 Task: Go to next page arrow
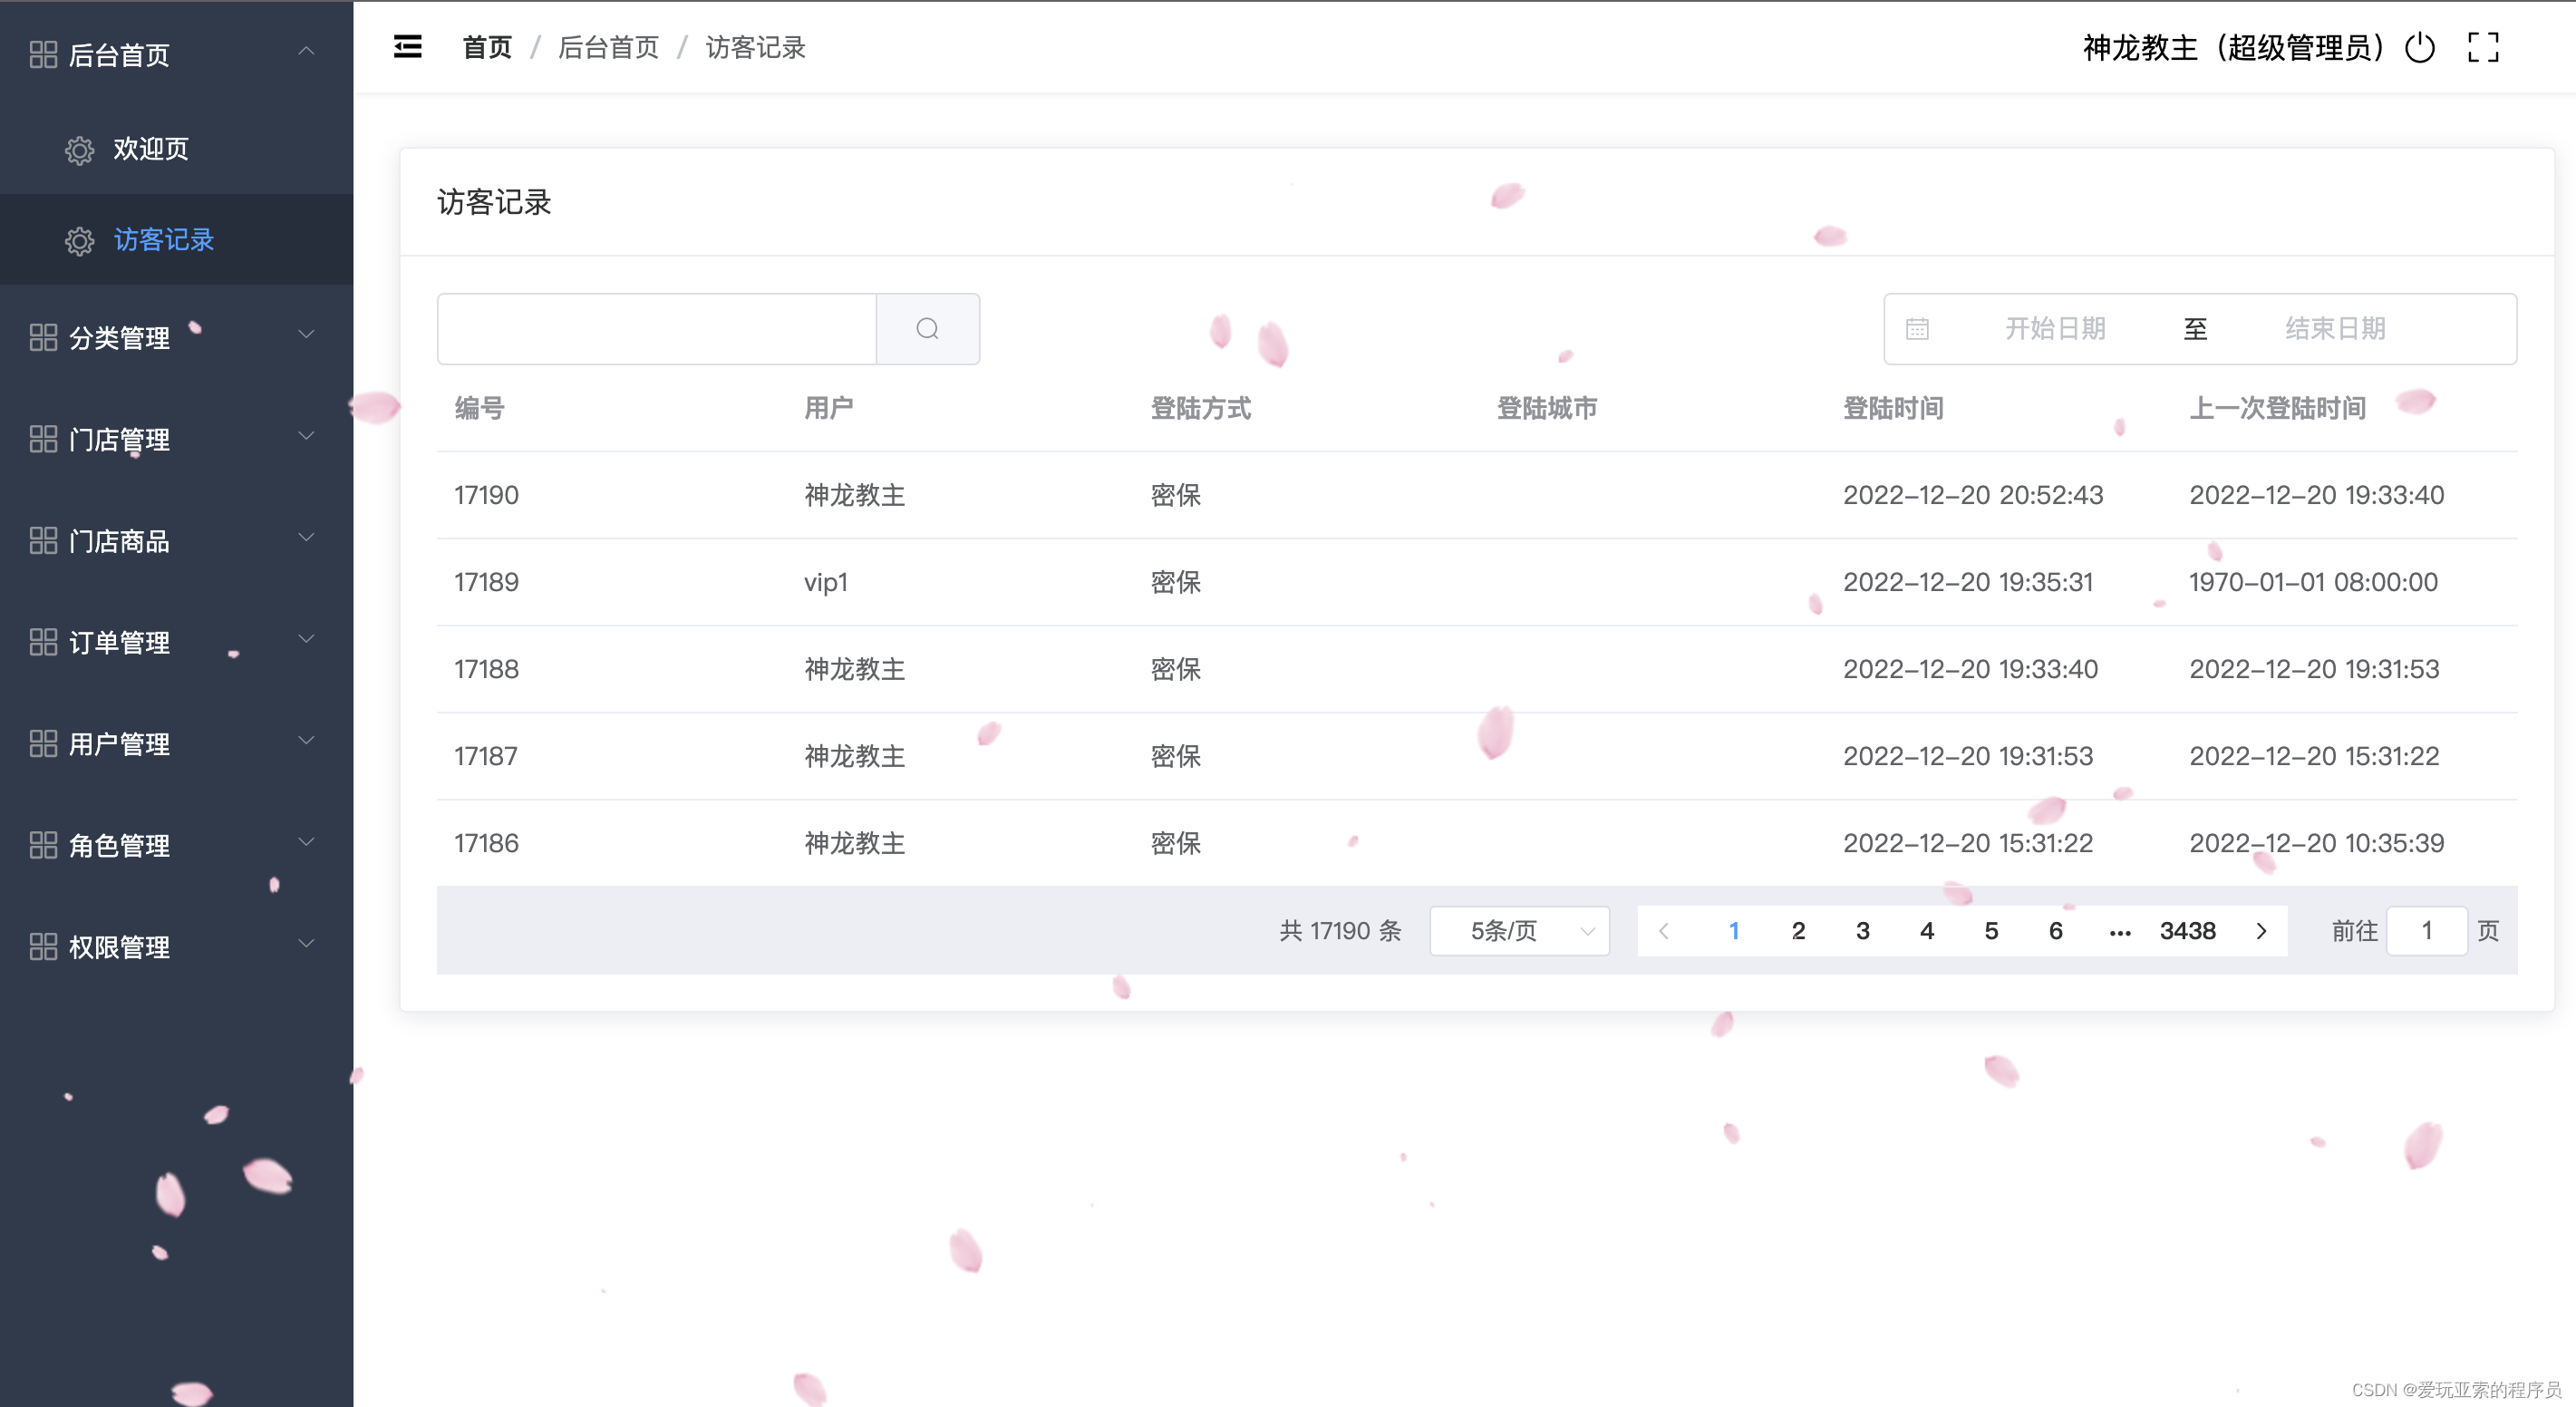[x=2261, y=931]
